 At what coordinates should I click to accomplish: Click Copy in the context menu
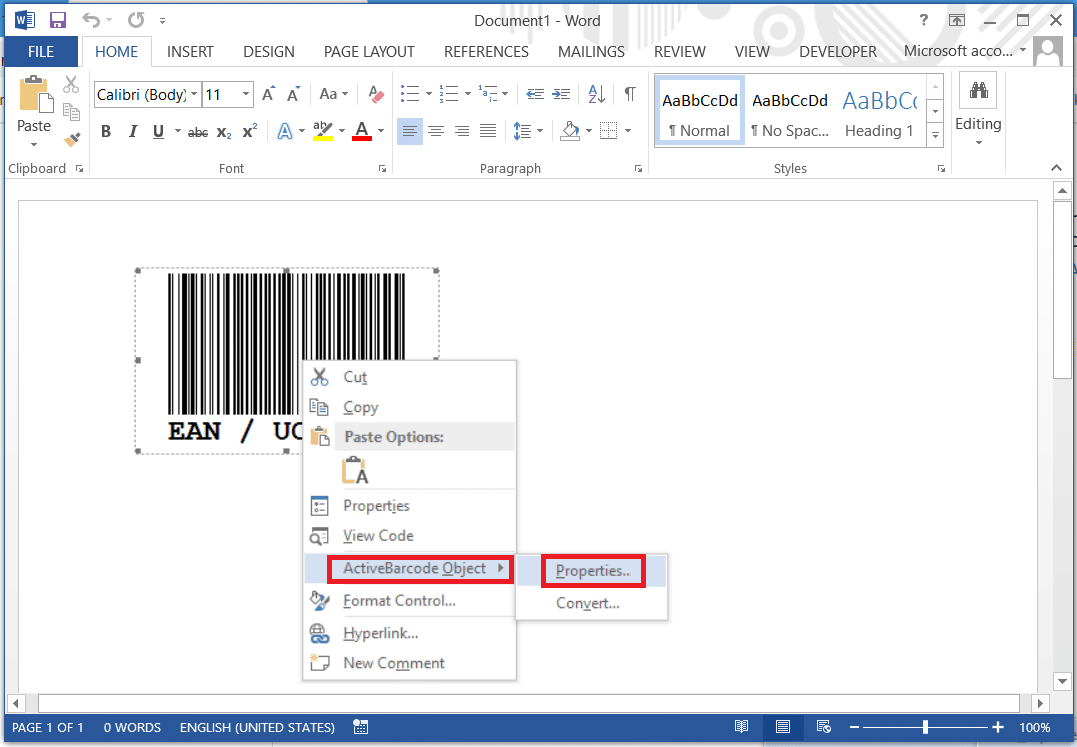tap(358, 407)
